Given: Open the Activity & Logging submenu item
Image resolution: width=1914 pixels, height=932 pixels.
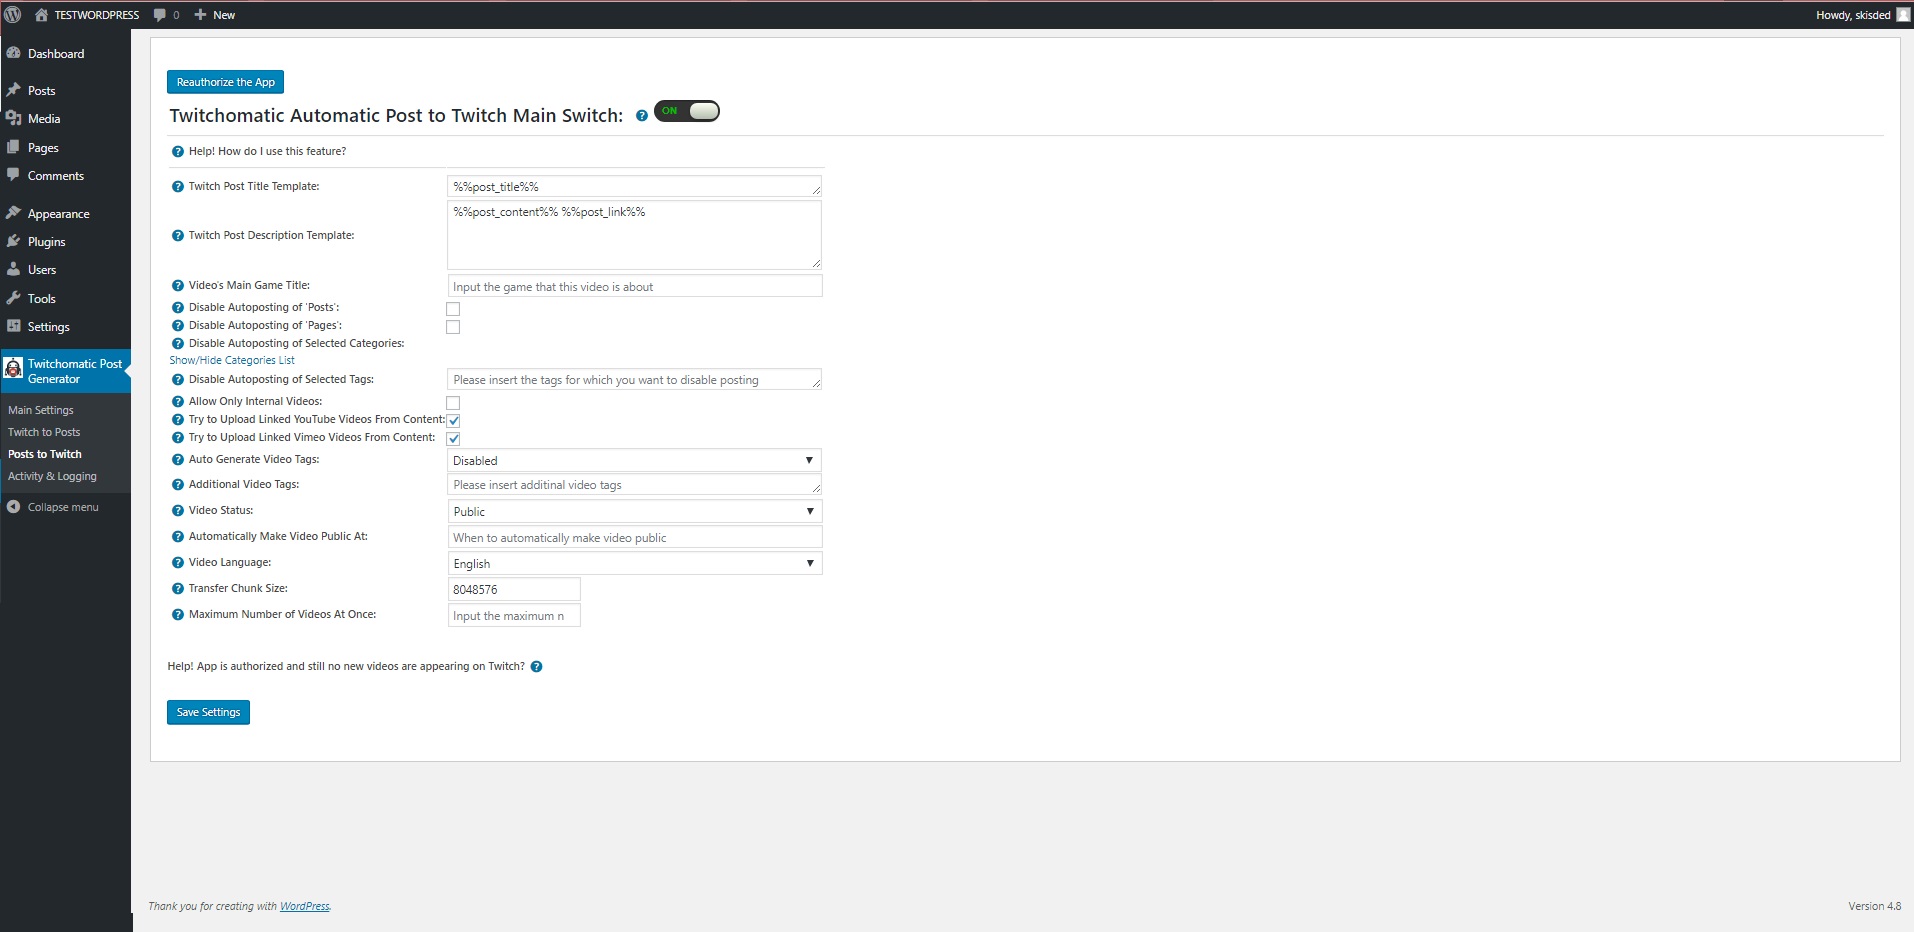Looking at the screenshot, I should (52, 476).
